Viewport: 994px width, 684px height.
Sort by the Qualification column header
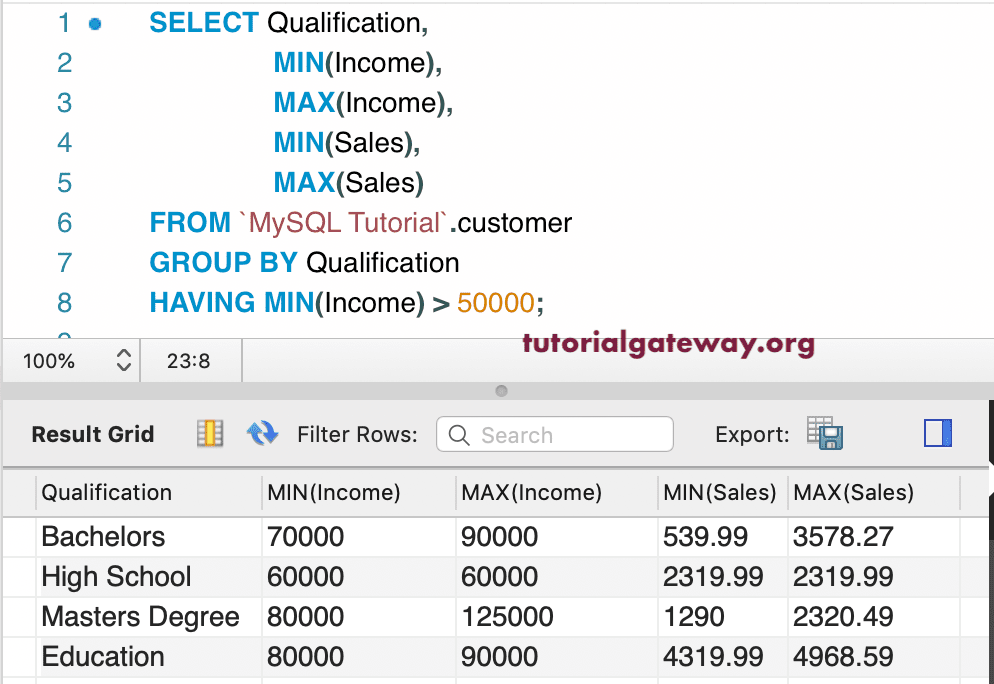pos(107,492)
